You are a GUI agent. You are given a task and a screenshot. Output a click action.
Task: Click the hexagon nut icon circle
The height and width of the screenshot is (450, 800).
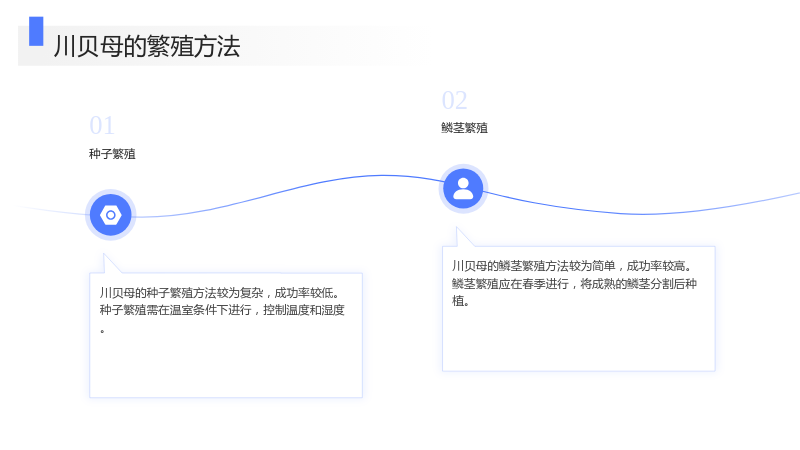tap(111, 215)
